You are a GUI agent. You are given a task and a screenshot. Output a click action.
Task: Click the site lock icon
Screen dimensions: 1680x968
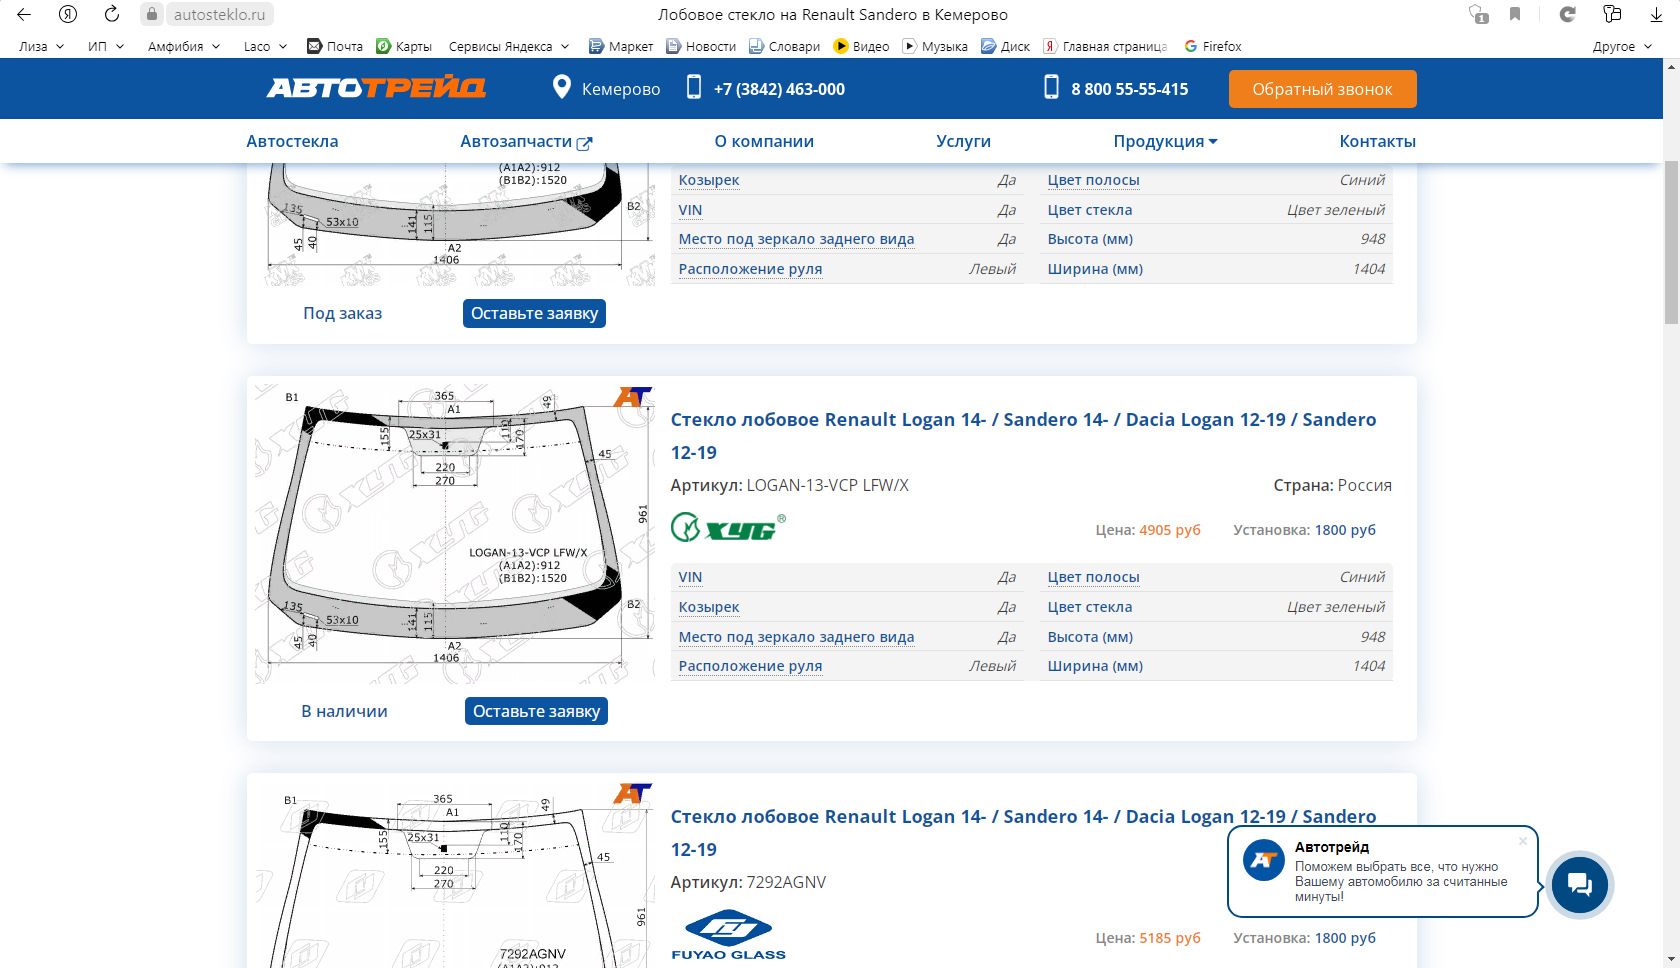point(152,14)
